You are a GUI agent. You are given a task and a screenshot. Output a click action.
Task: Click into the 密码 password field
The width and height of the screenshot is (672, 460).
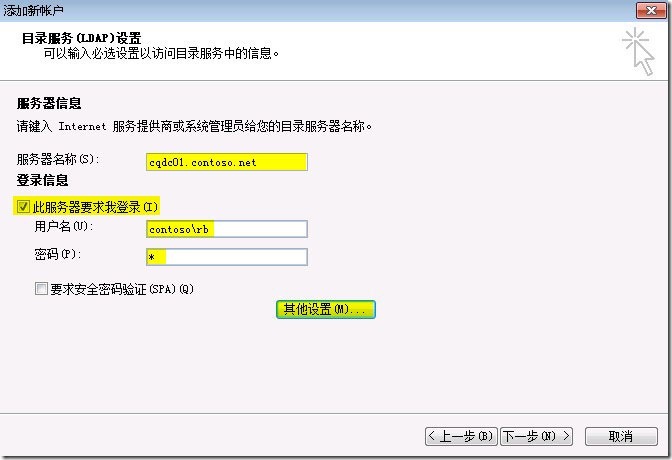coord(226,257)
